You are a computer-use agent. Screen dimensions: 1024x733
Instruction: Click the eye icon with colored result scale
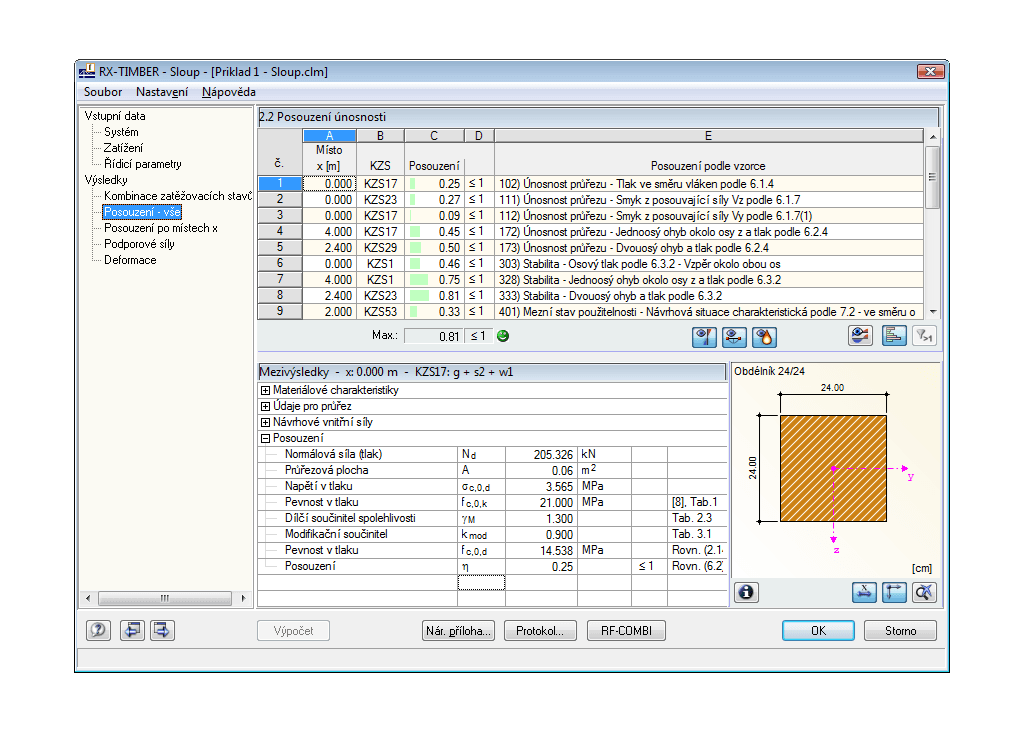[860, 336]
